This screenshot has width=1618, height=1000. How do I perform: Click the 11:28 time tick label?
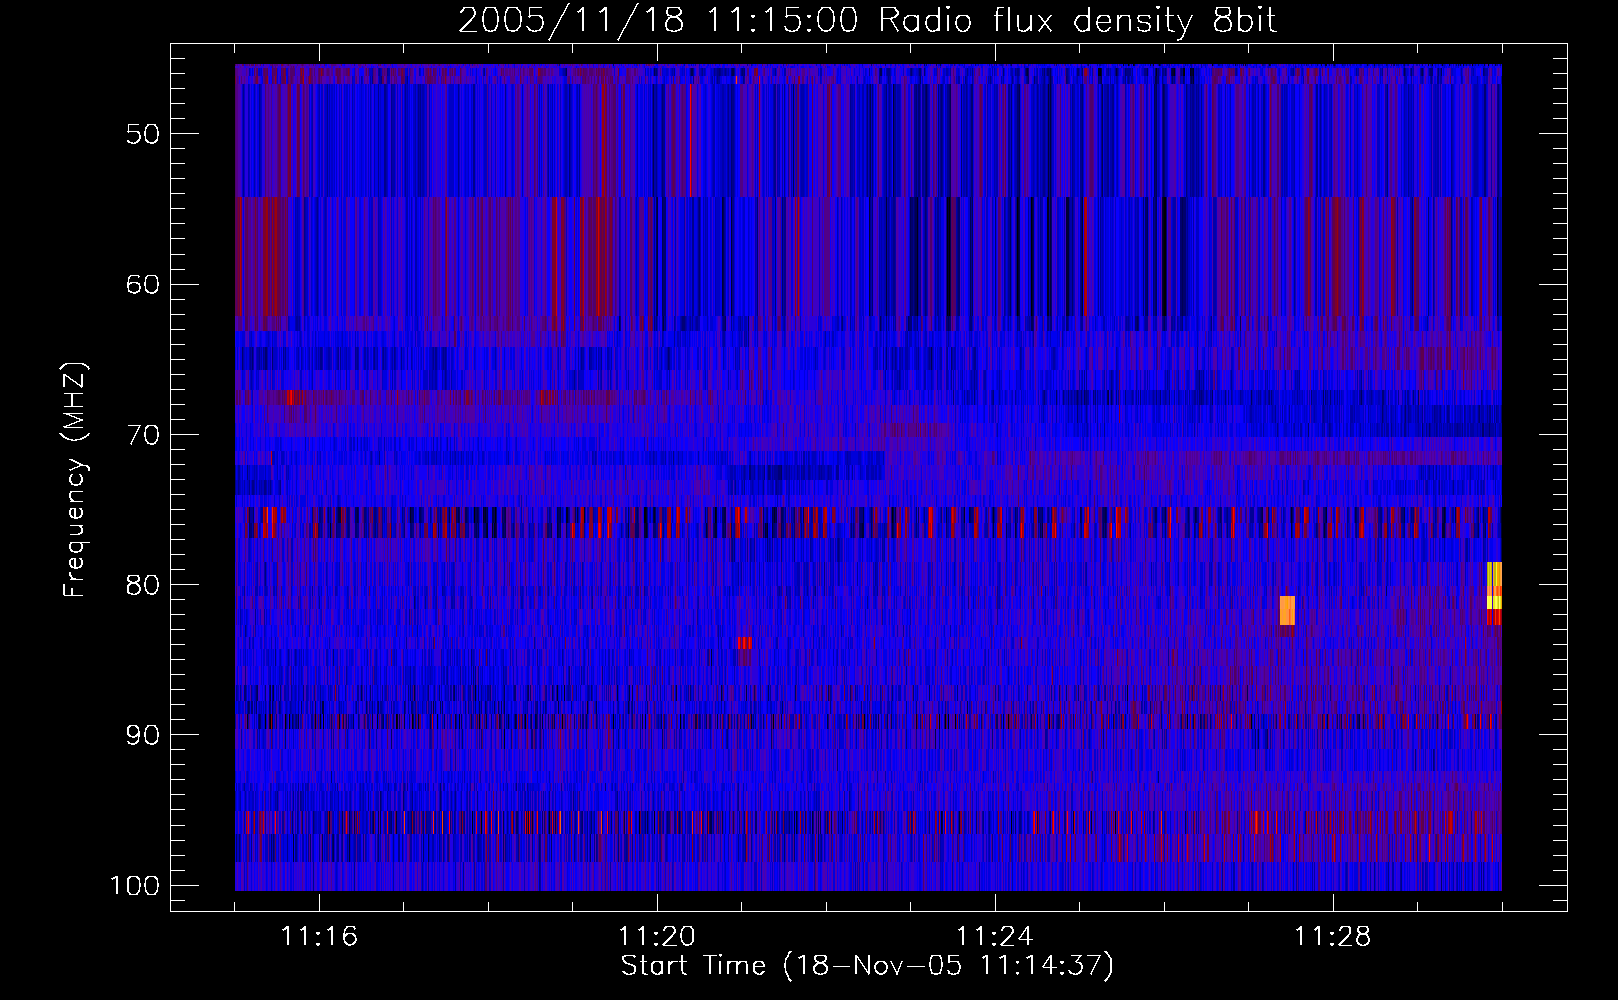[x=1333, y=937]
